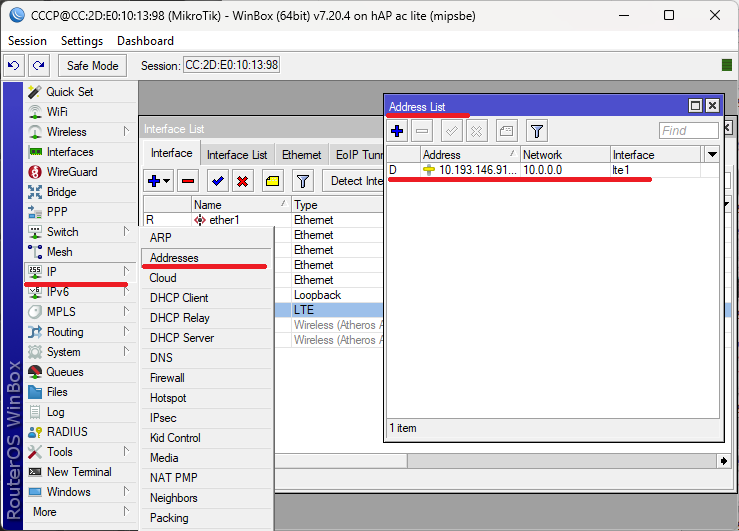Switch to the Ethernet tab
Viewport: 739px width, 531px height.
[x=301, y=155]
